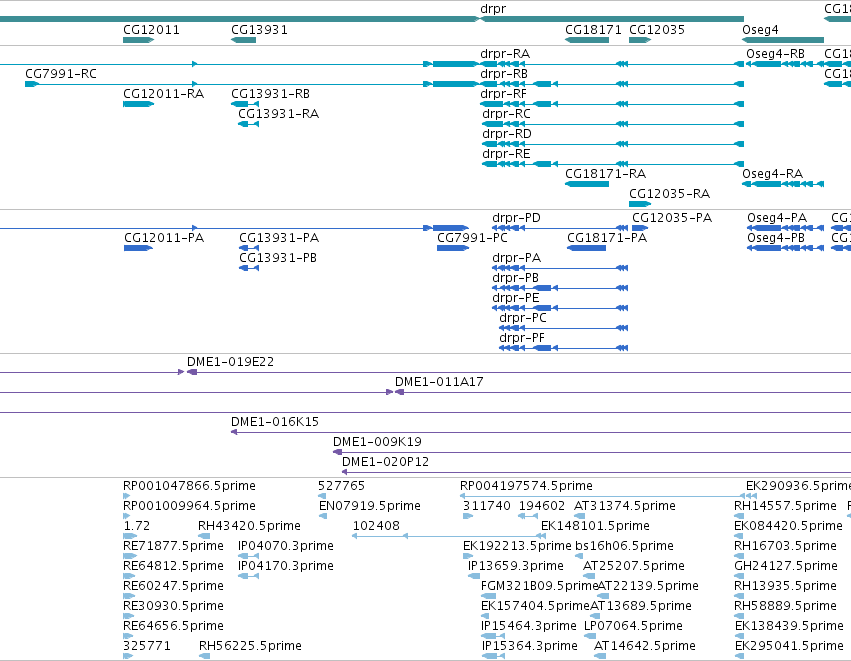Click the DME1-011A17 clone label

click(x=439, y=382)
